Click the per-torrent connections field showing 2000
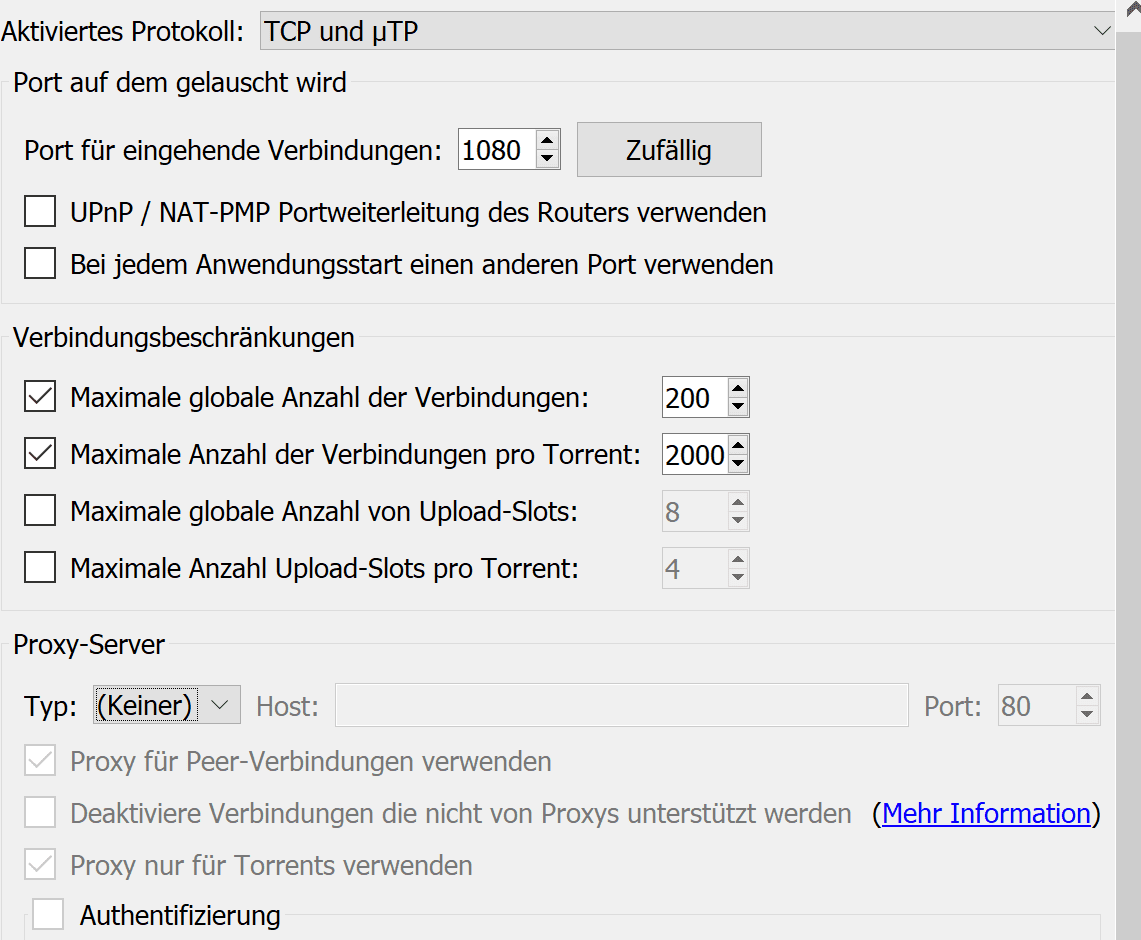 [x=695, y=455]
